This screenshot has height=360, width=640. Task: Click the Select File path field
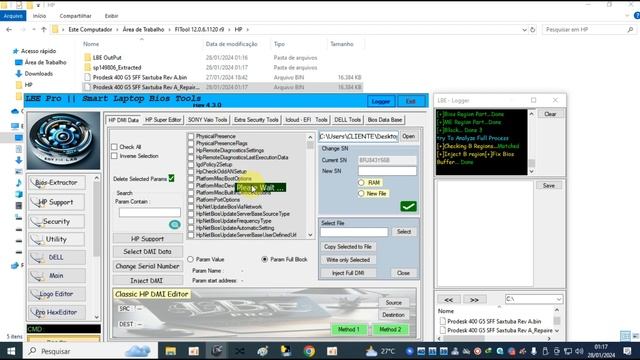click(x=354, y=232)
